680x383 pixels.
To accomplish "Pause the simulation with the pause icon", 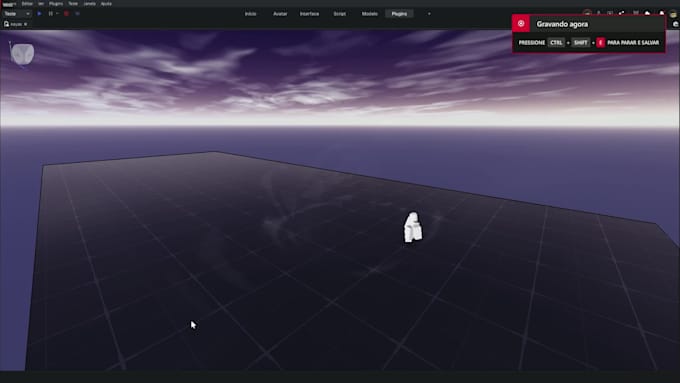I will pyautogui.click(x=51, y=14).
